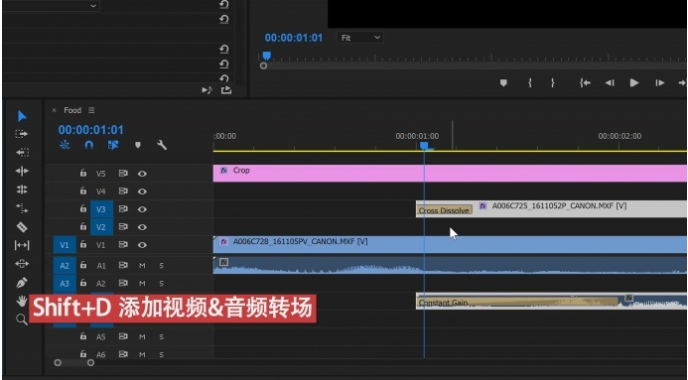The image size is (688, 380).
Task: Hide track V5 with eye icon
Action: [142, 174]
